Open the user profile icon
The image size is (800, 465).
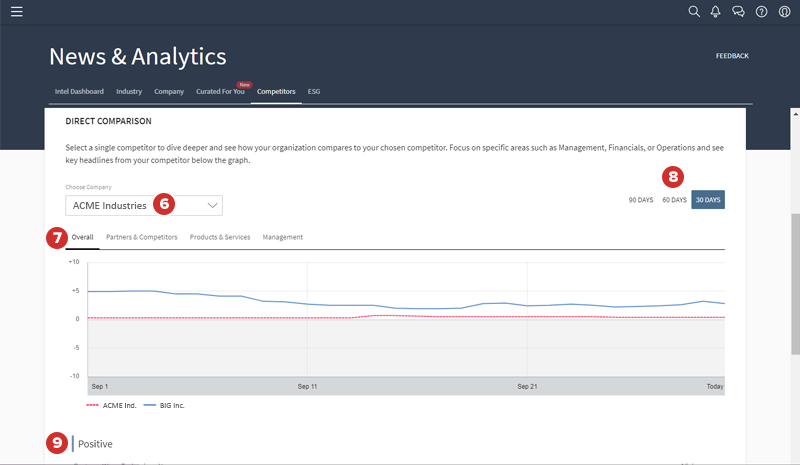784,12
